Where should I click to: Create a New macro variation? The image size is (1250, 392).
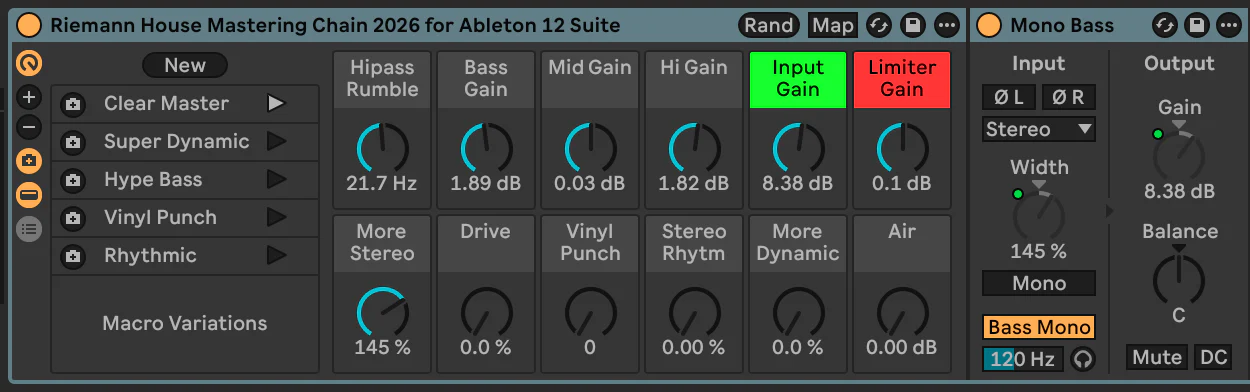coord(185,65)
